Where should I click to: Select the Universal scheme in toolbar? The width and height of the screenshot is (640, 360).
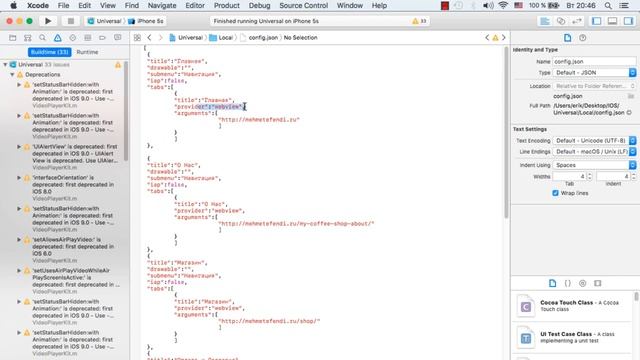tap(105, 21)
